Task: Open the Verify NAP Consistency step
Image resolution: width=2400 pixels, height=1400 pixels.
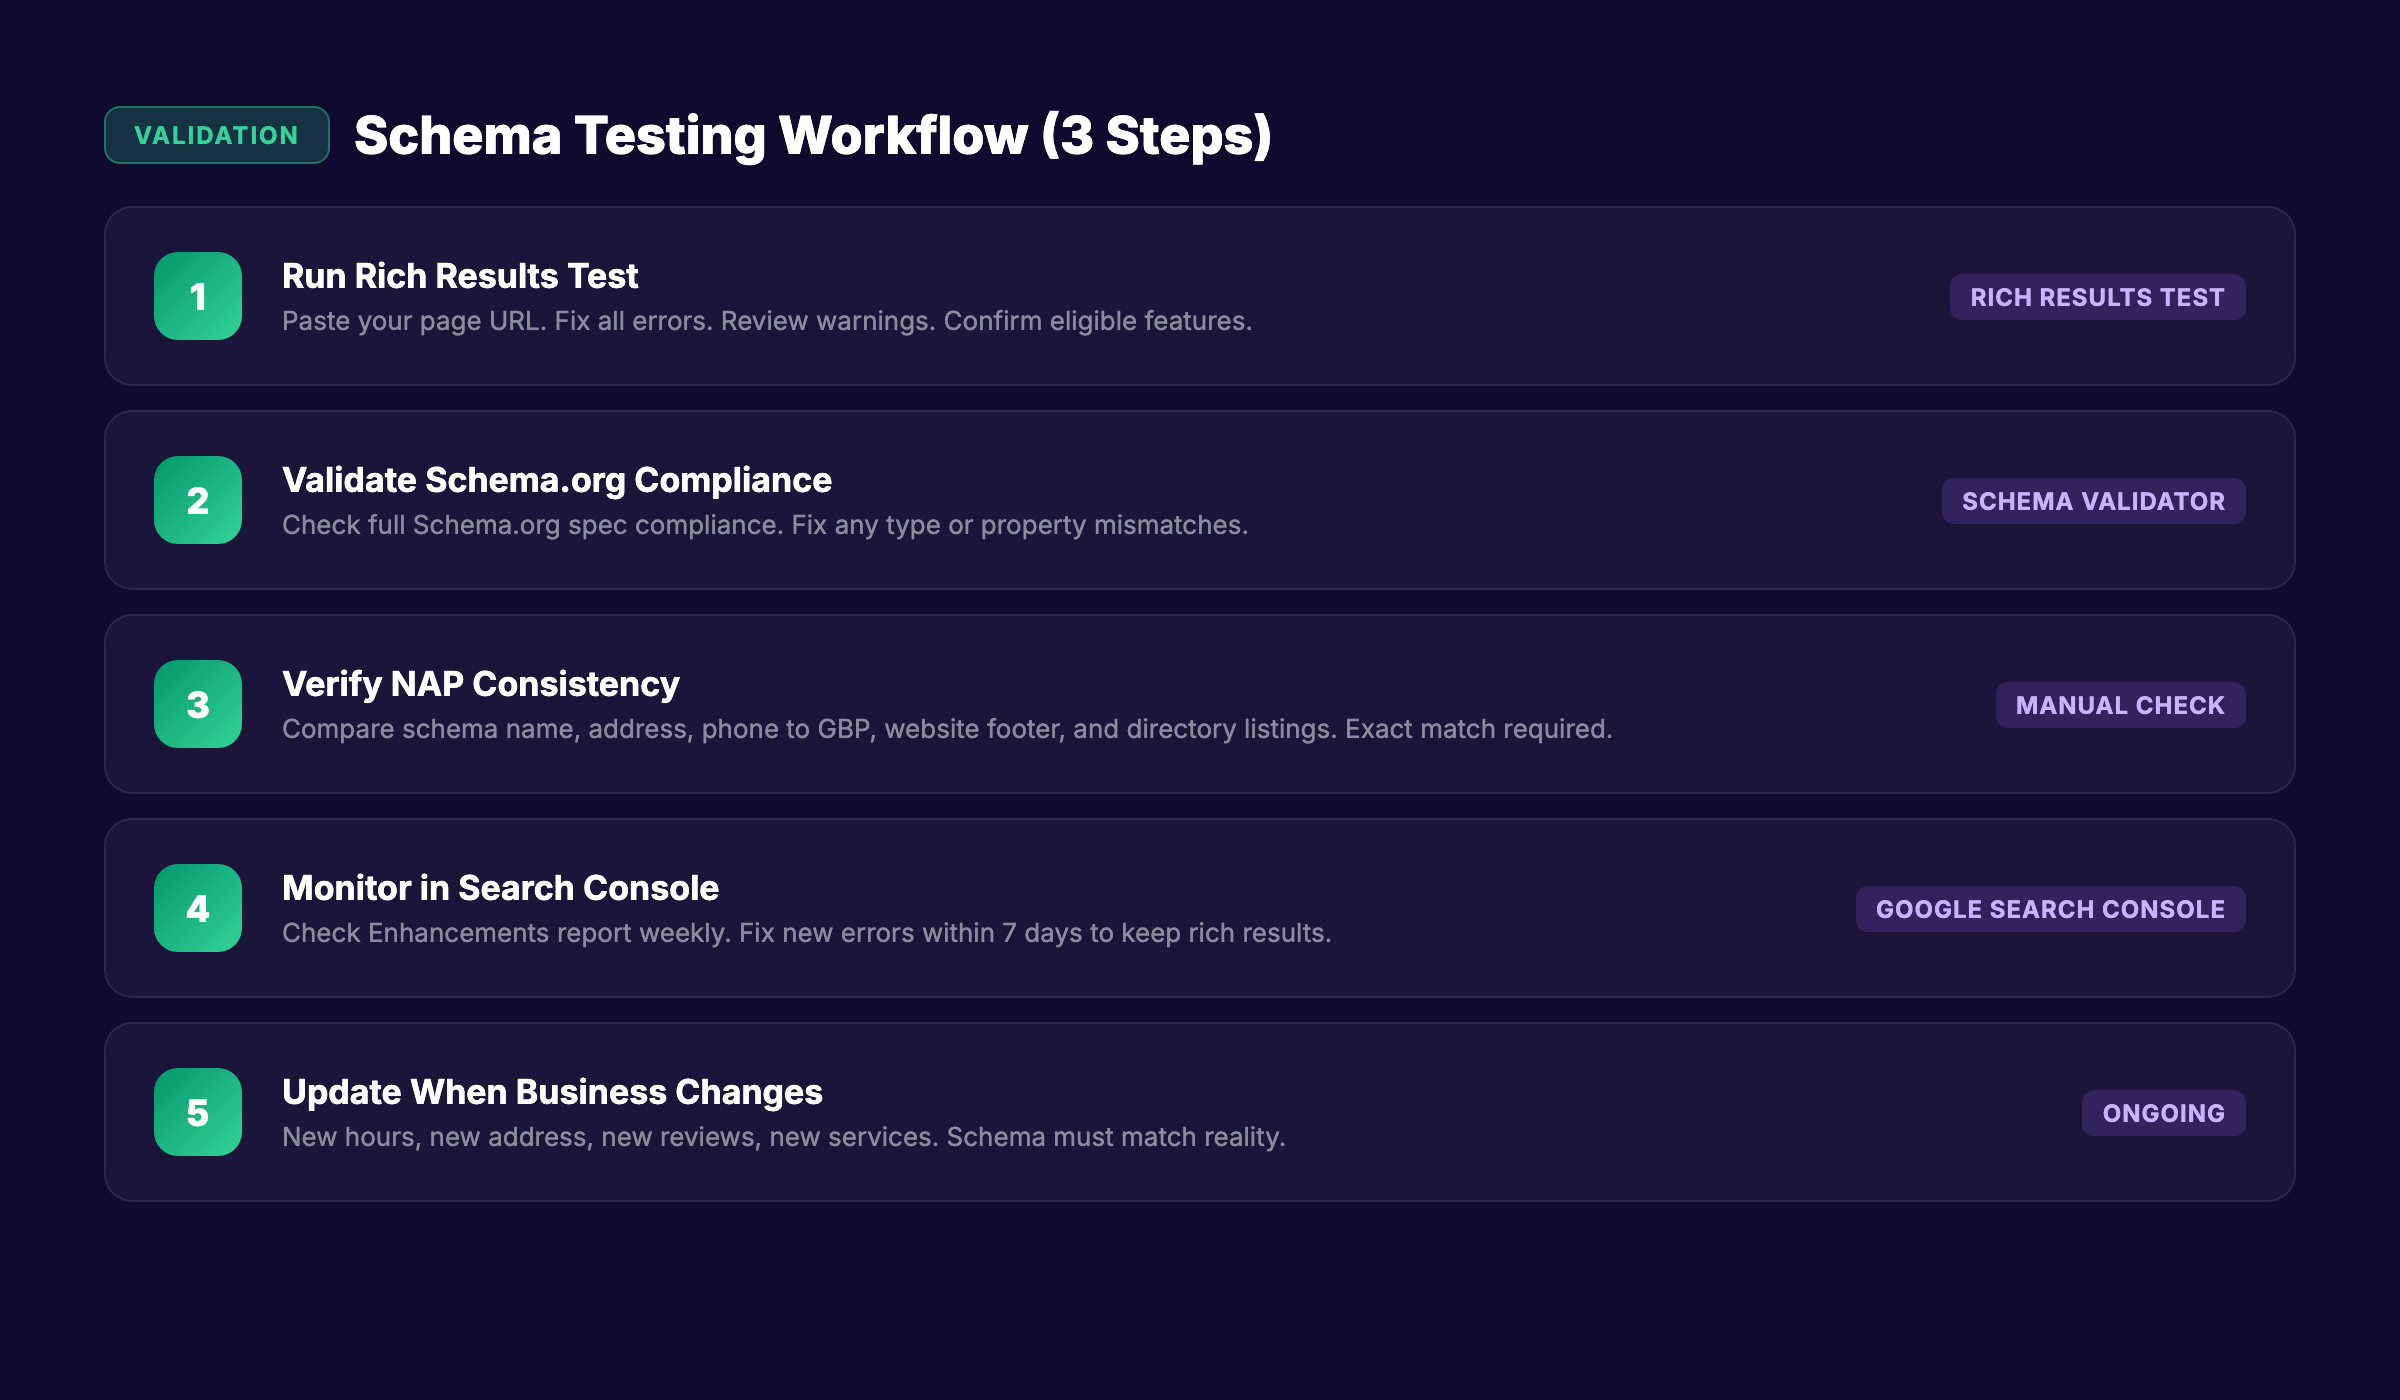Action: point(480,684)
